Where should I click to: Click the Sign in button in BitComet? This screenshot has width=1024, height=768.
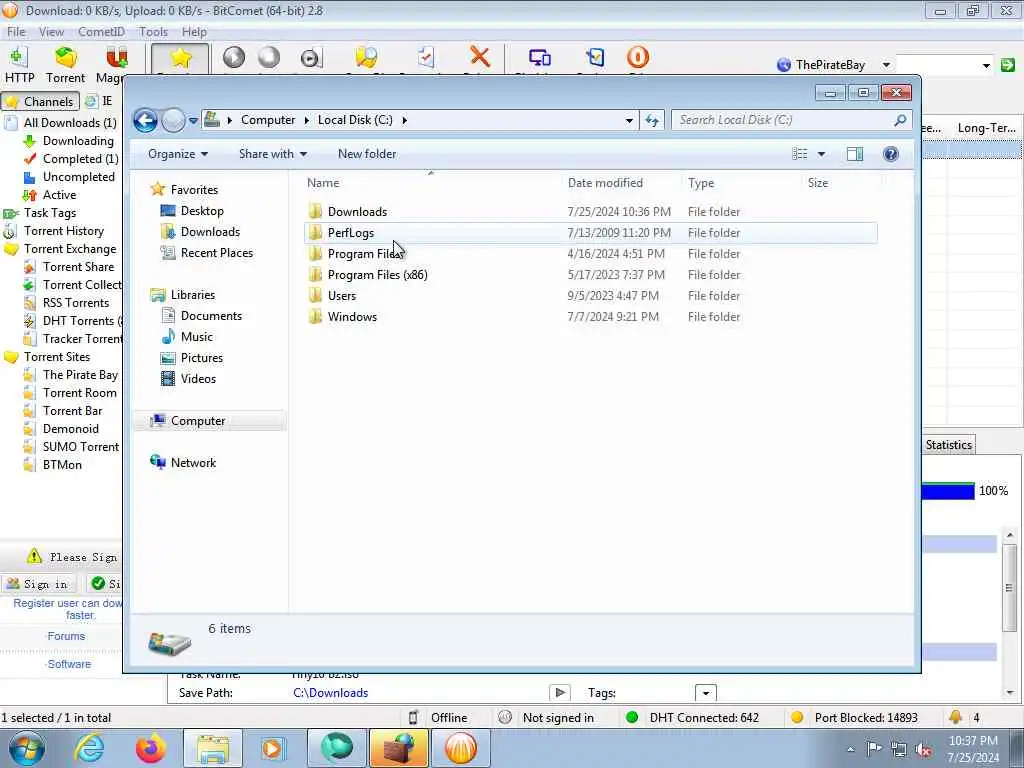pos(39,584)
